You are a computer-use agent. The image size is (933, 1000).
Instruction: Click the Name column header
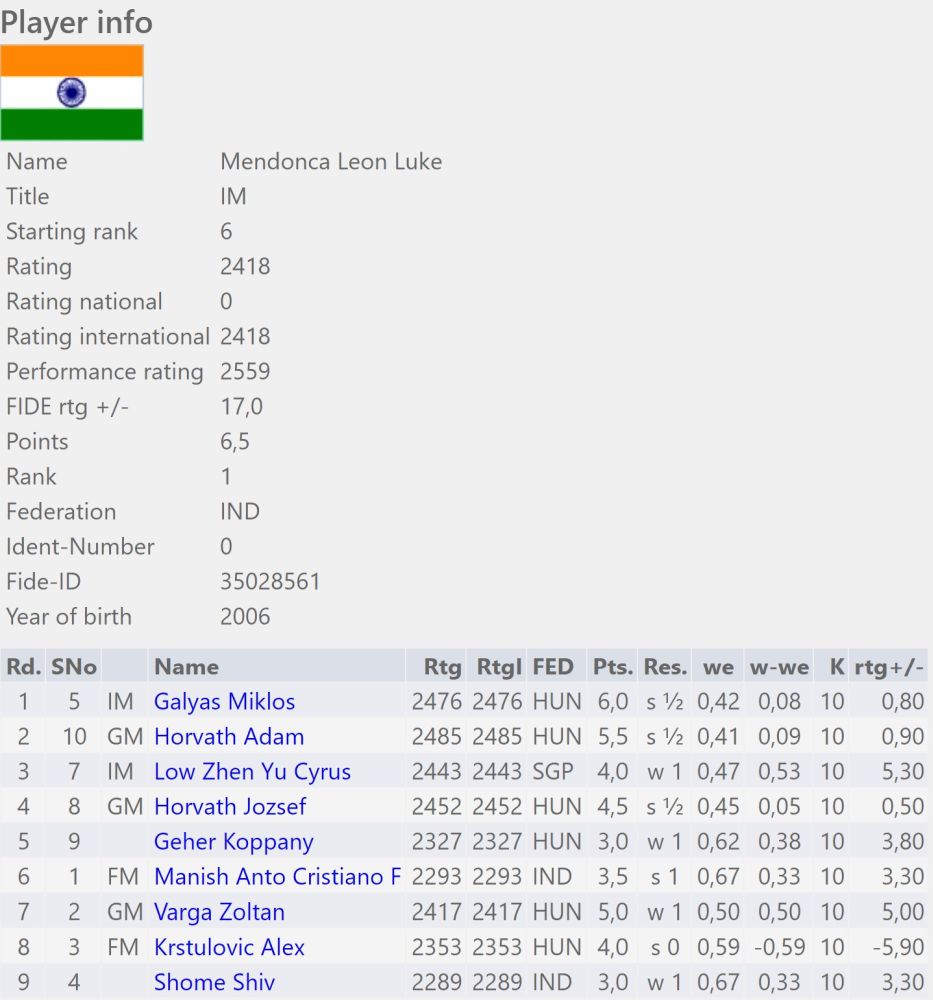(x=186, y=666)
